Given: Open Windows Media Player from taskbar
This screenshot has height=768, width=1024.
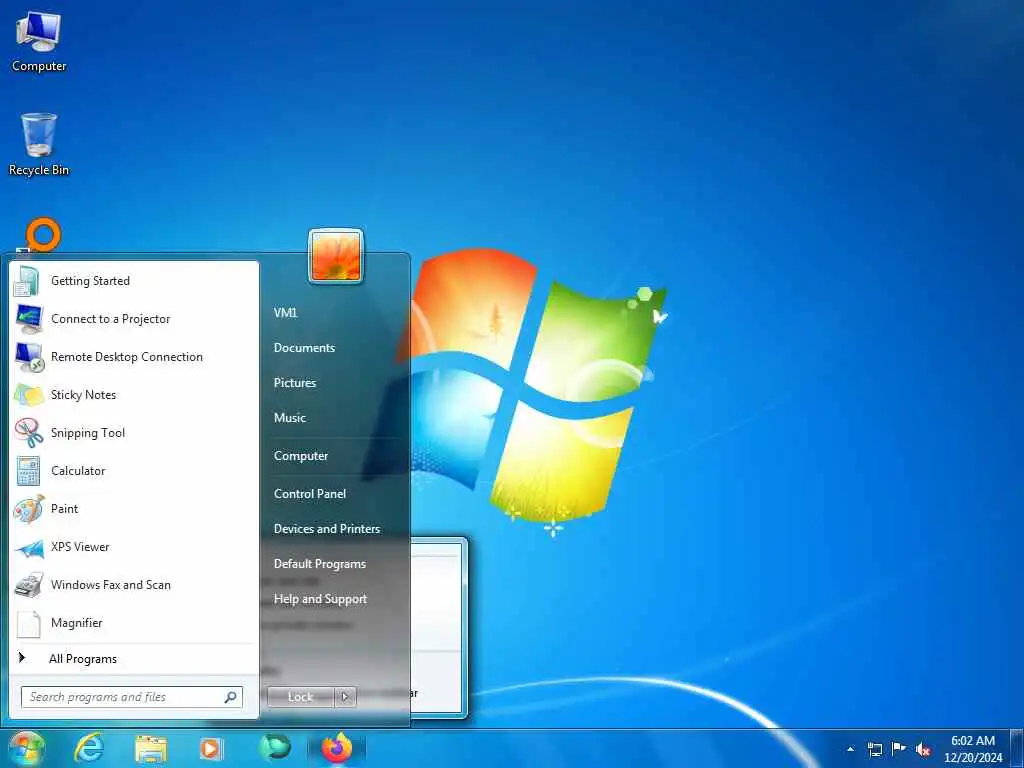Looking at the screenshot, I should [211, 748].
